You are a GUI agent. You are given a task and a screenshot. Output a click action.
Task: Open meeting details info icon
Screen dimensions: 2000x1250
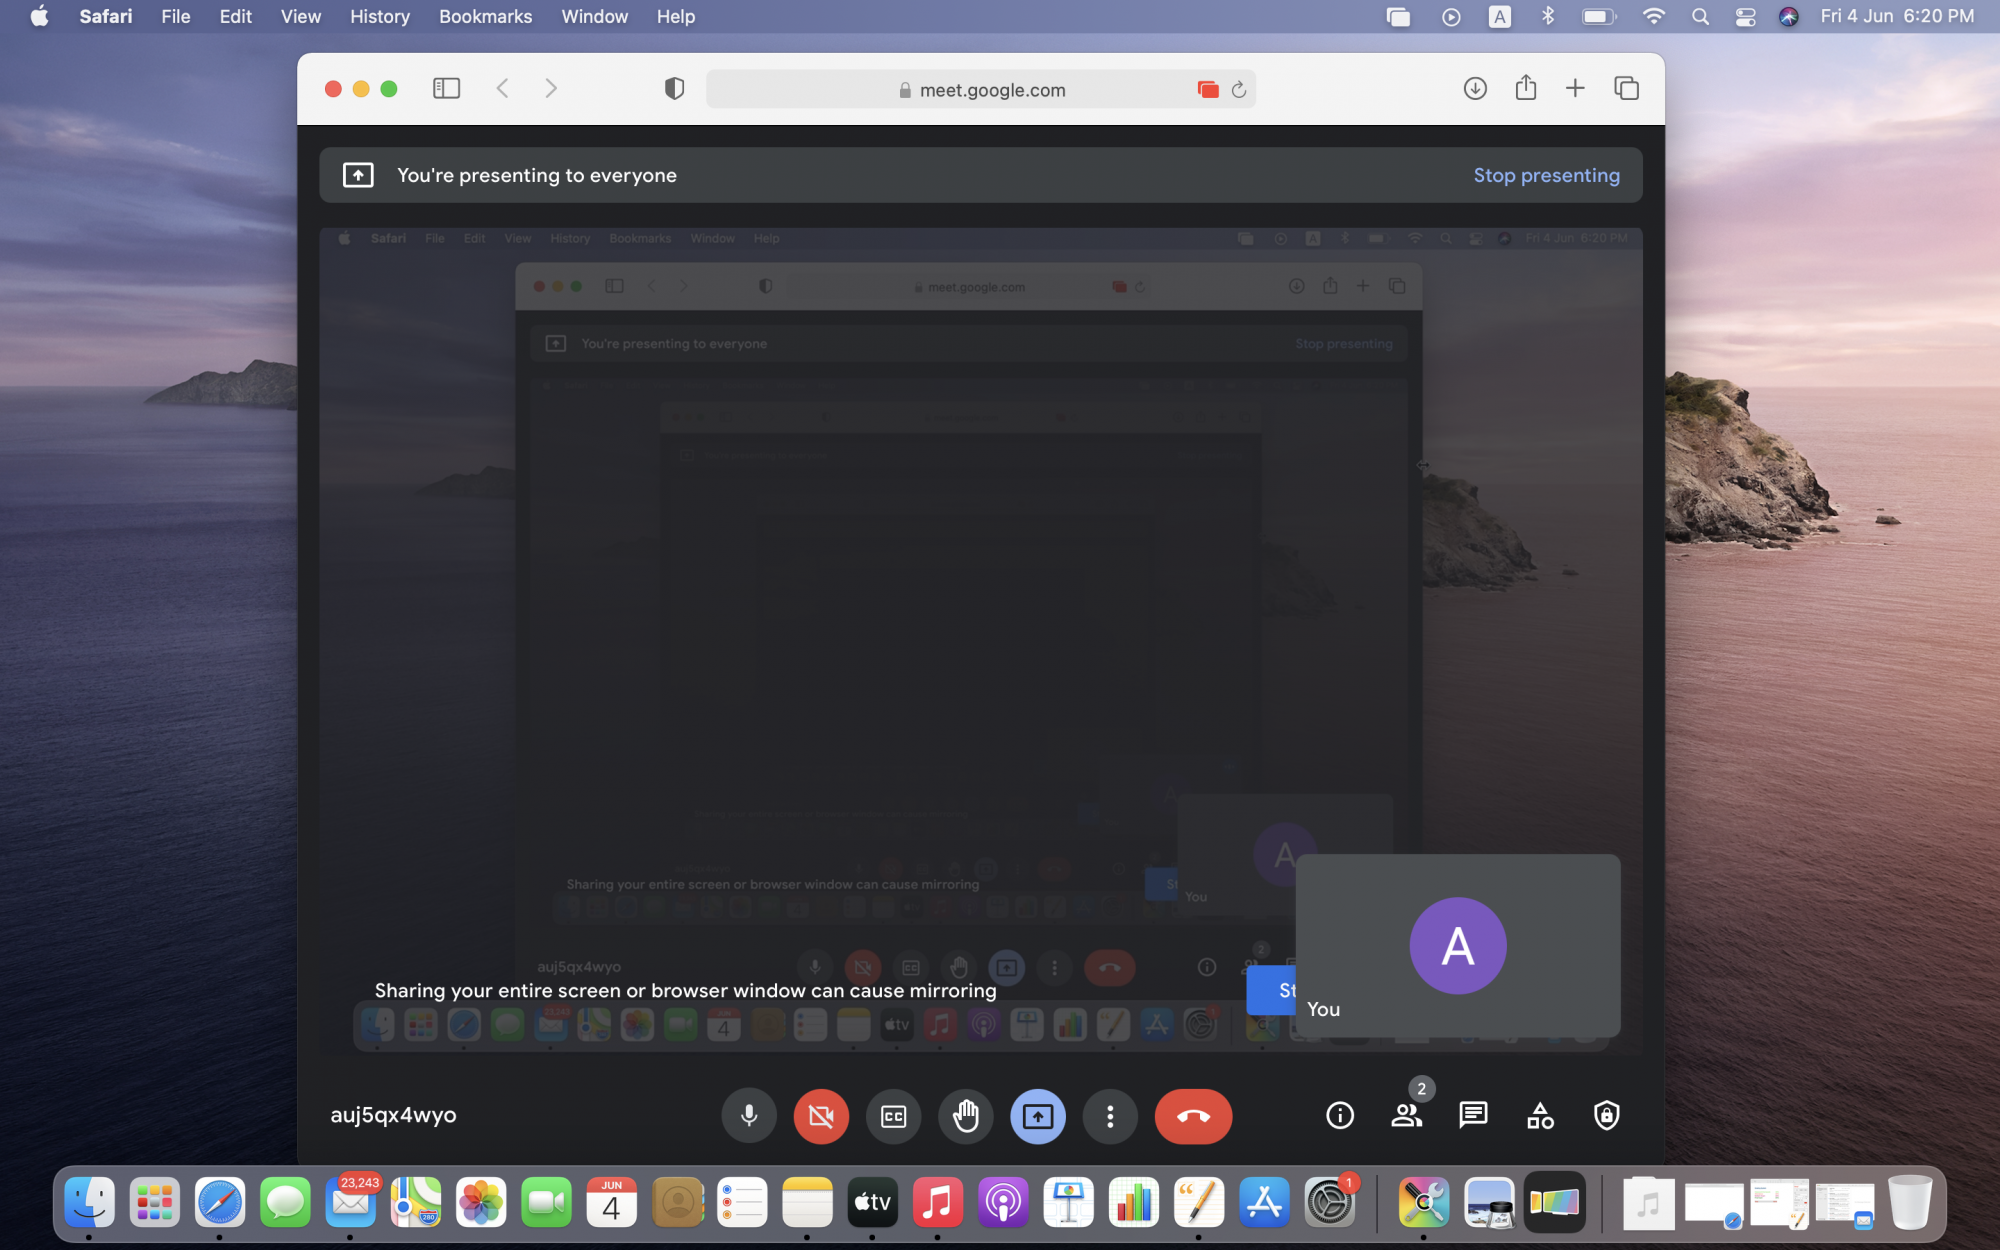(x=1339, y=1115)
